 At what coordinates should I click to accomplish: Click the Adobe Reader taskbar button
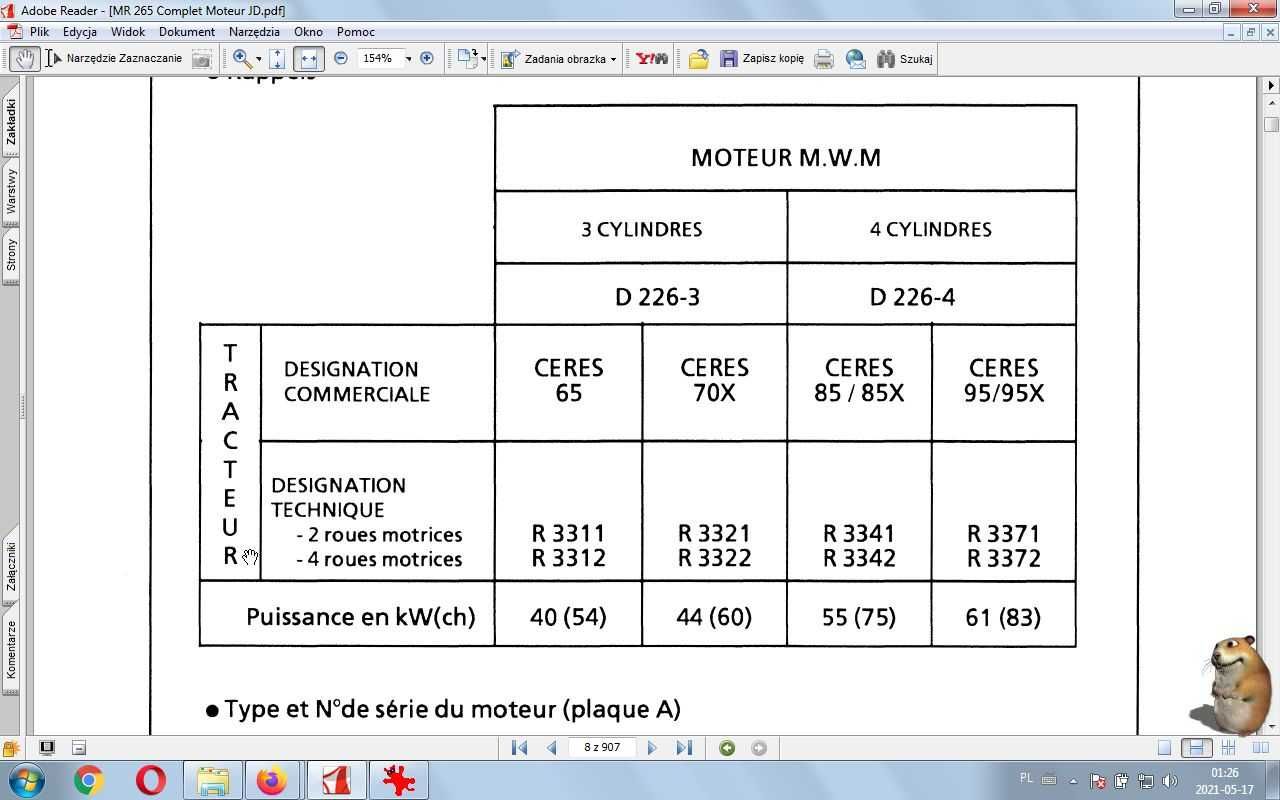[335, 780]
